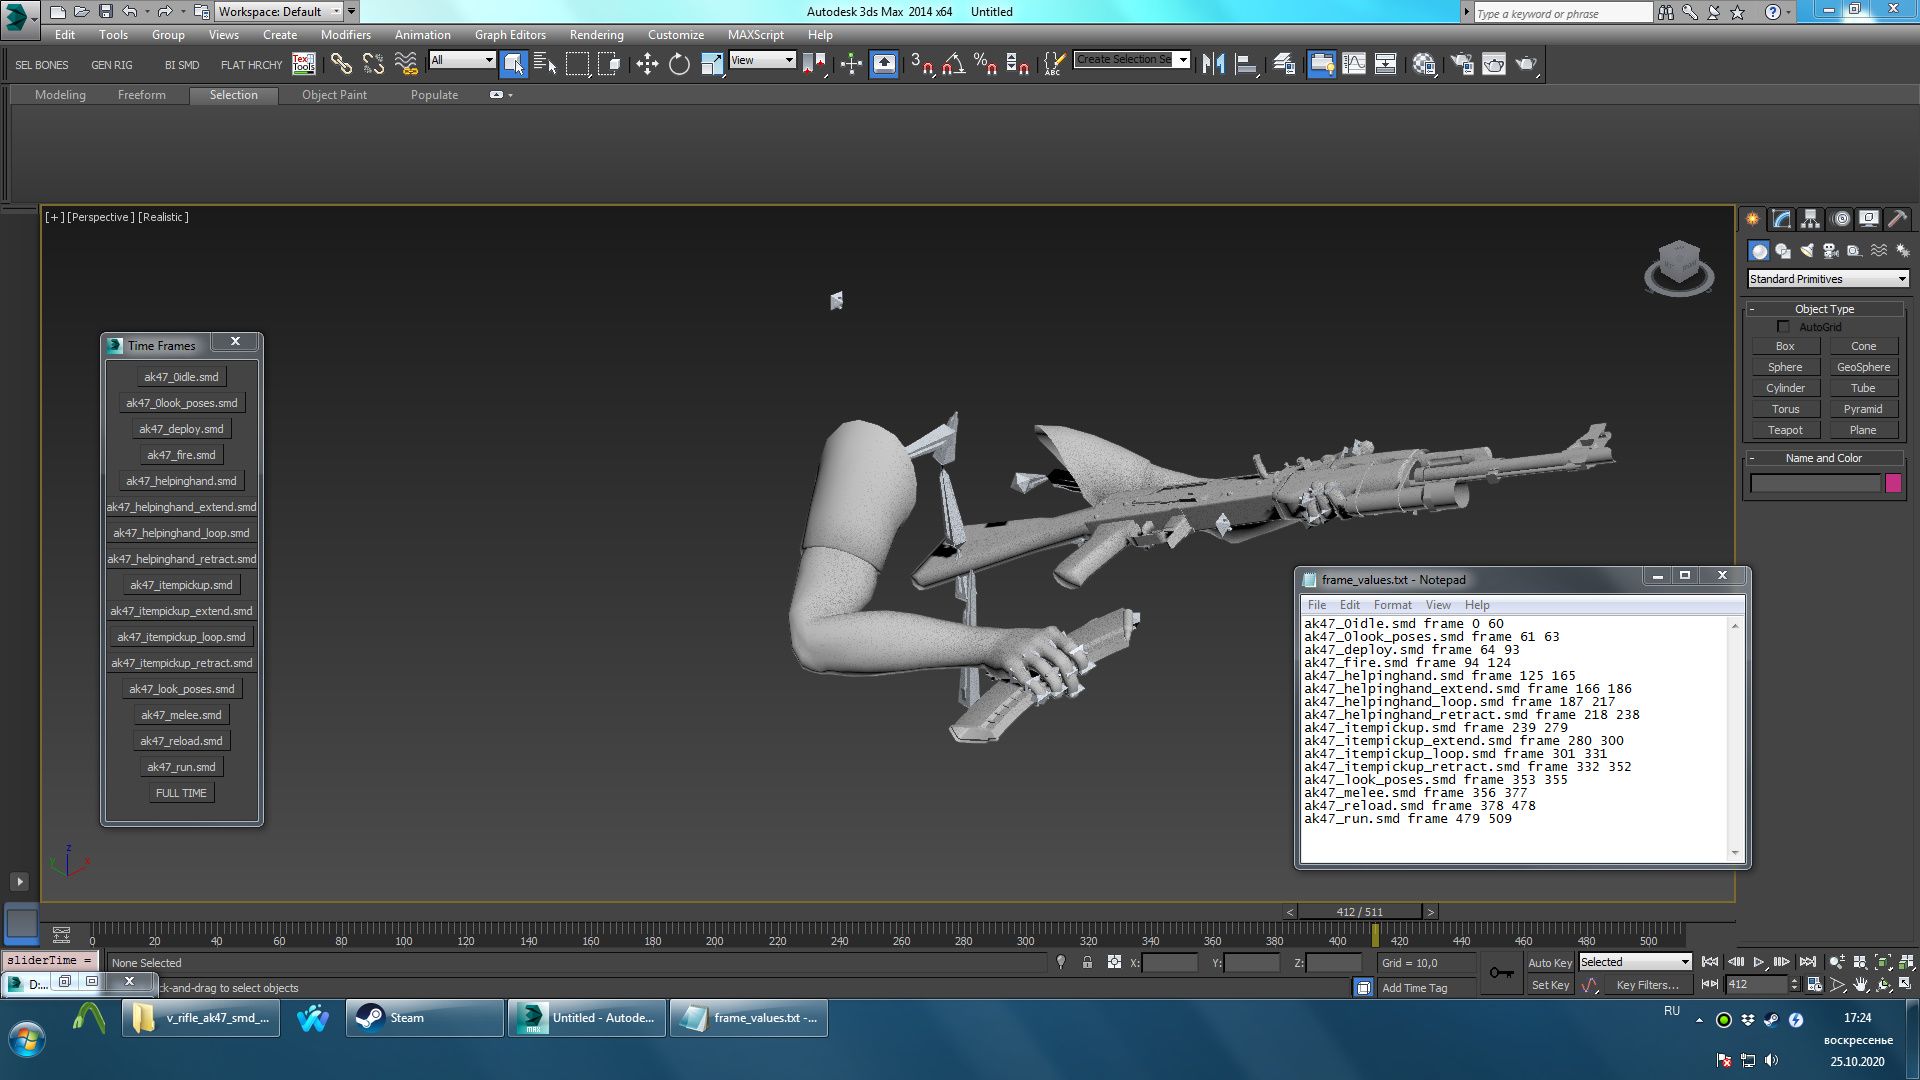Open the Graph Editors menu

click(x=510, y=35)
